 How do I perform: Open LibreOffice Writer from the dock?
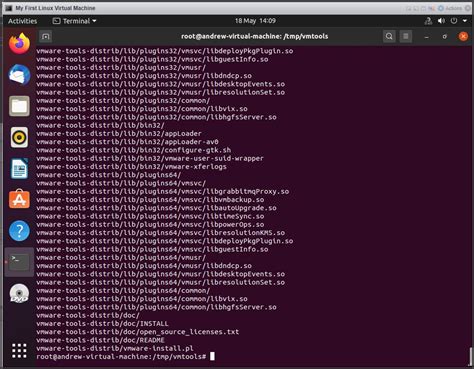(x=19, y=169)
